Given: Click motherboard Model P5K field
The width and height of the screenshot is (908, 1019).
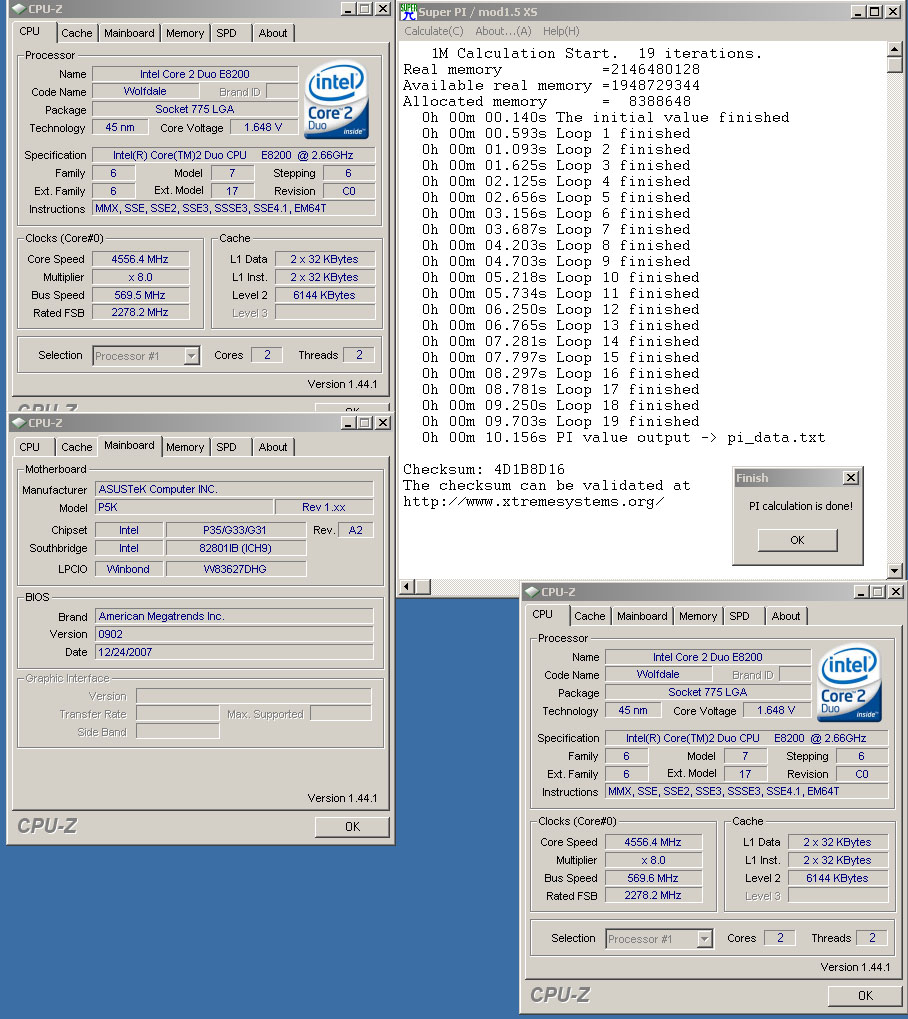Looking at the screenshot, I should click(x=184, y=508).
